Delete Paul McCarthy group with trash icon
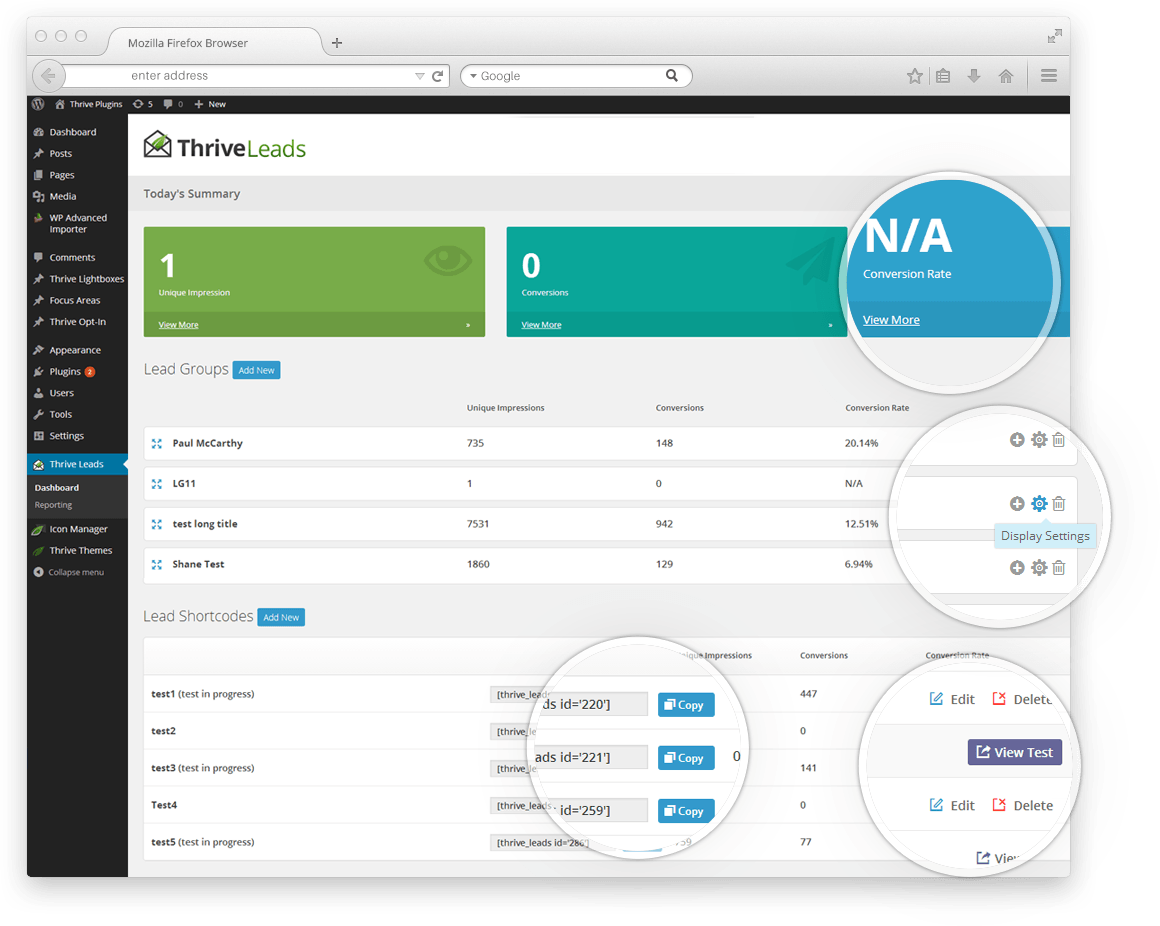This screenshot has width=1160, height=926. click(x=1059, y=440)
